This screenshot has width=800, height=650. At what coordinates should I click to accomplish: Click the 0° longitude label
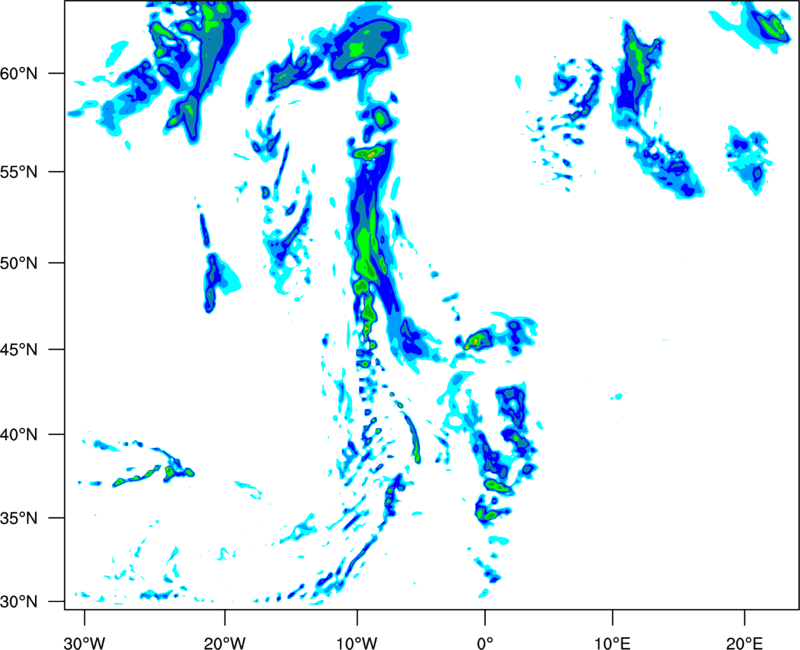click(485, 642)
